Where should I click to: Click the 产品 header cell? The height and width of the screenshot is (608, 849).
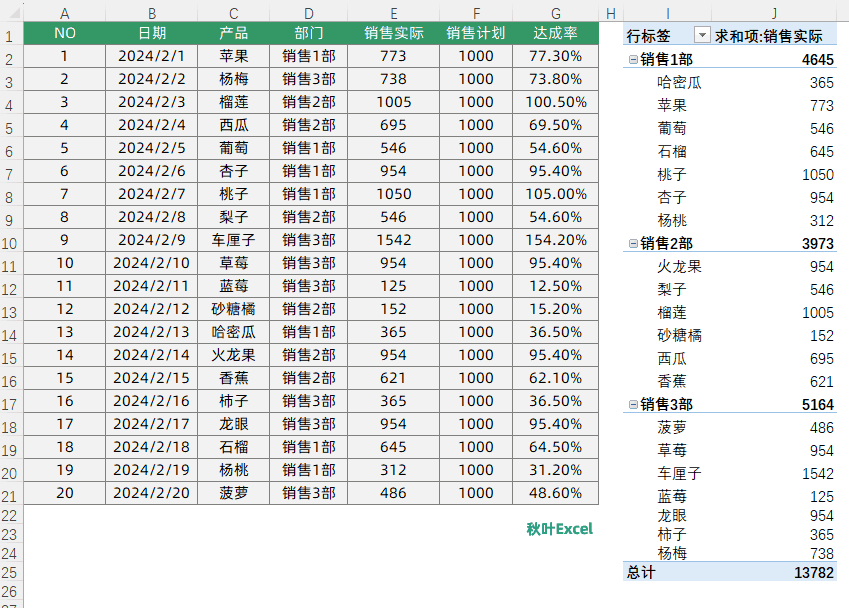(x=233, y=33)
